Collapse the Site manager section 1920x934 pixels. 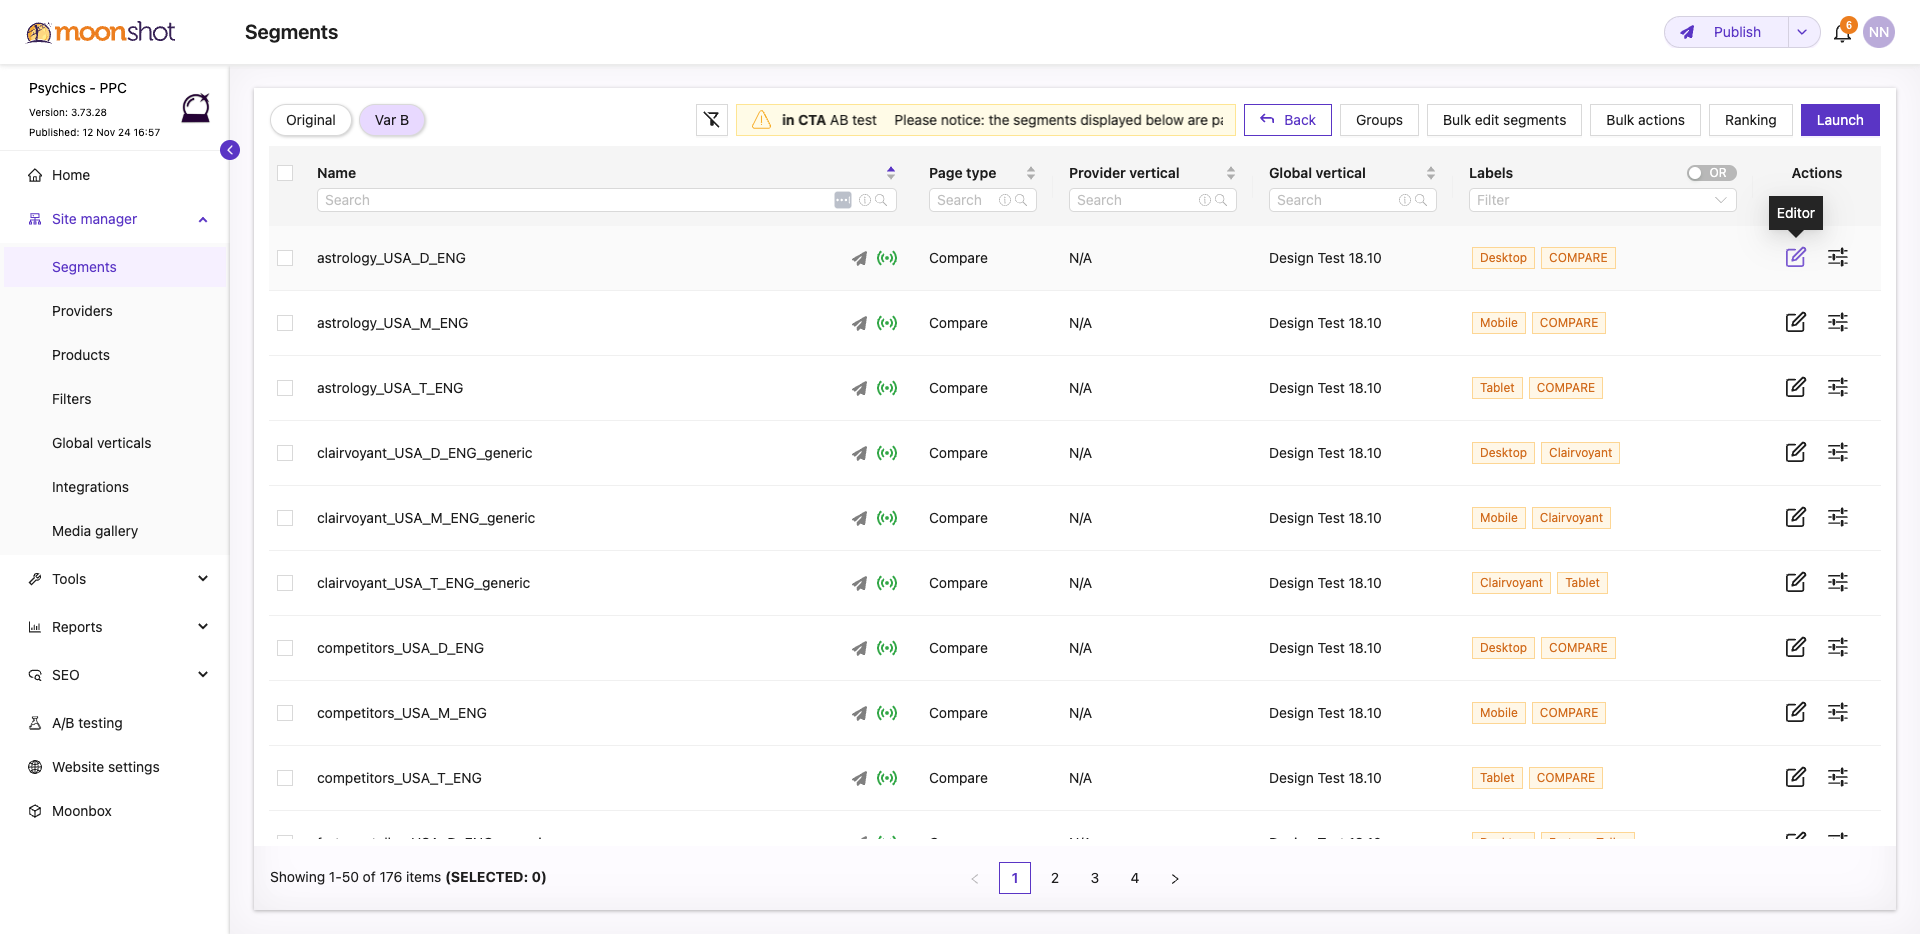[x=203, y=219]
